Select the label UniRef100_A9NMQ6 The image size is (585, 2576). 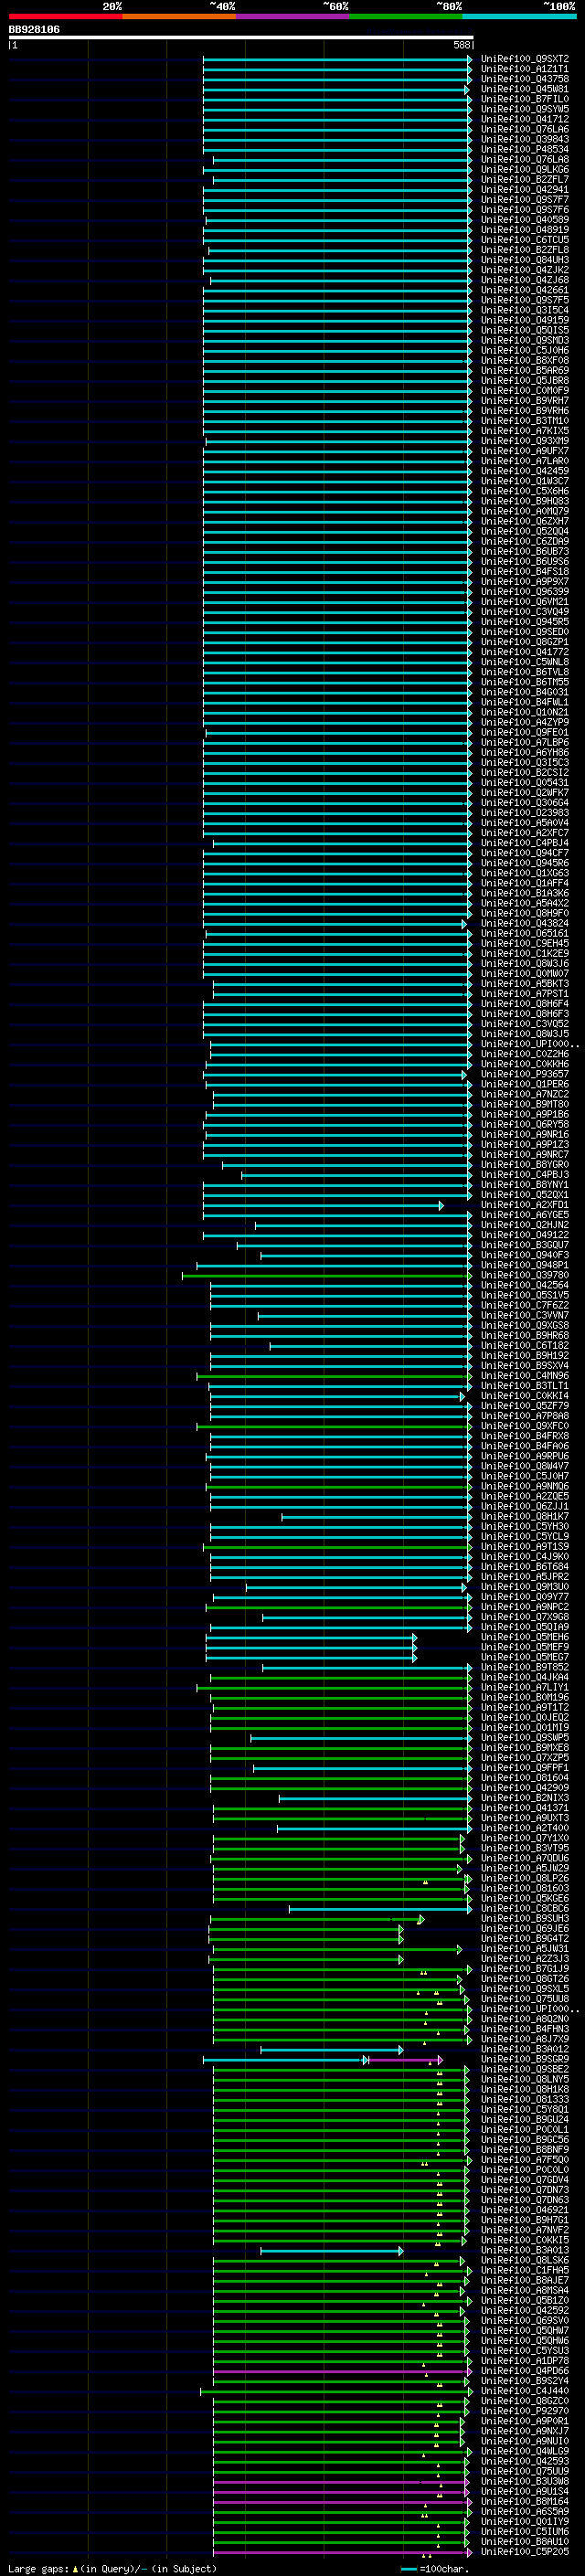pyautogui.click(x=525, y=1486)
